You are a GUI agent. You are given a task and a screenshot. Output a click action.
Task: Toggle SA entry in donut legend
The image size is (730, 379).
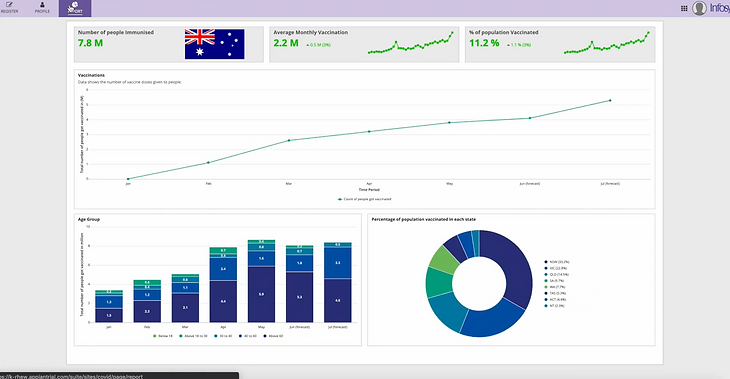tap(554, 281)
